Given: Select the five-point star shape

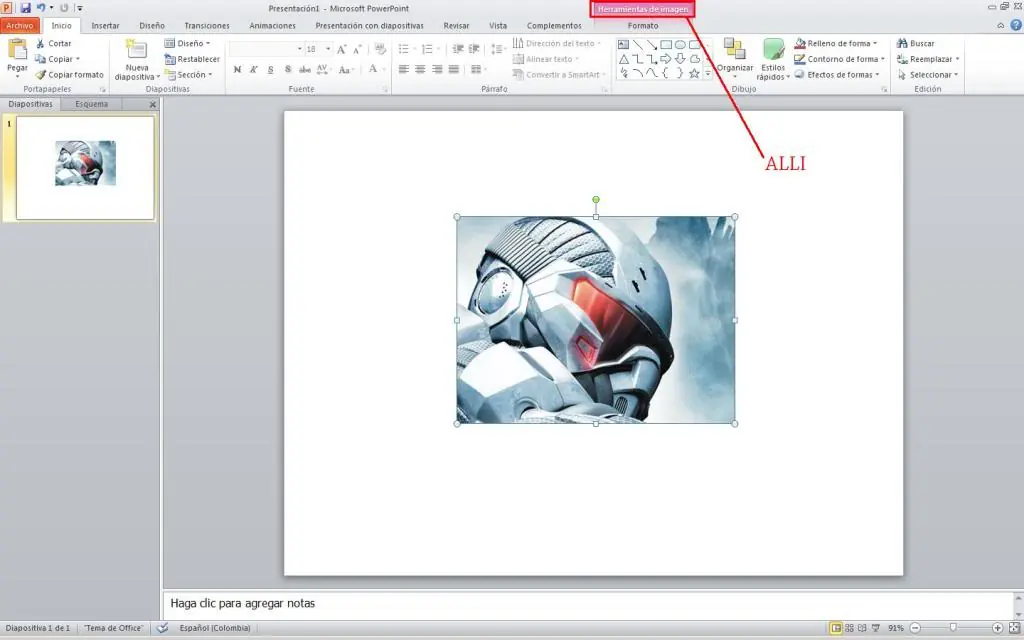Looking at the screenshot, I should click(694, 73).
